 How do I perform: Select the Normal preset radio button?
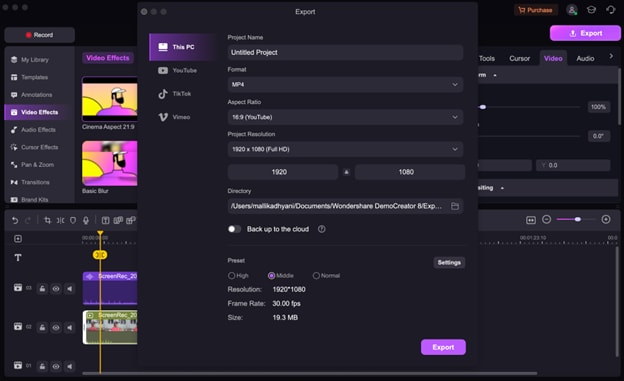point(316,275)
